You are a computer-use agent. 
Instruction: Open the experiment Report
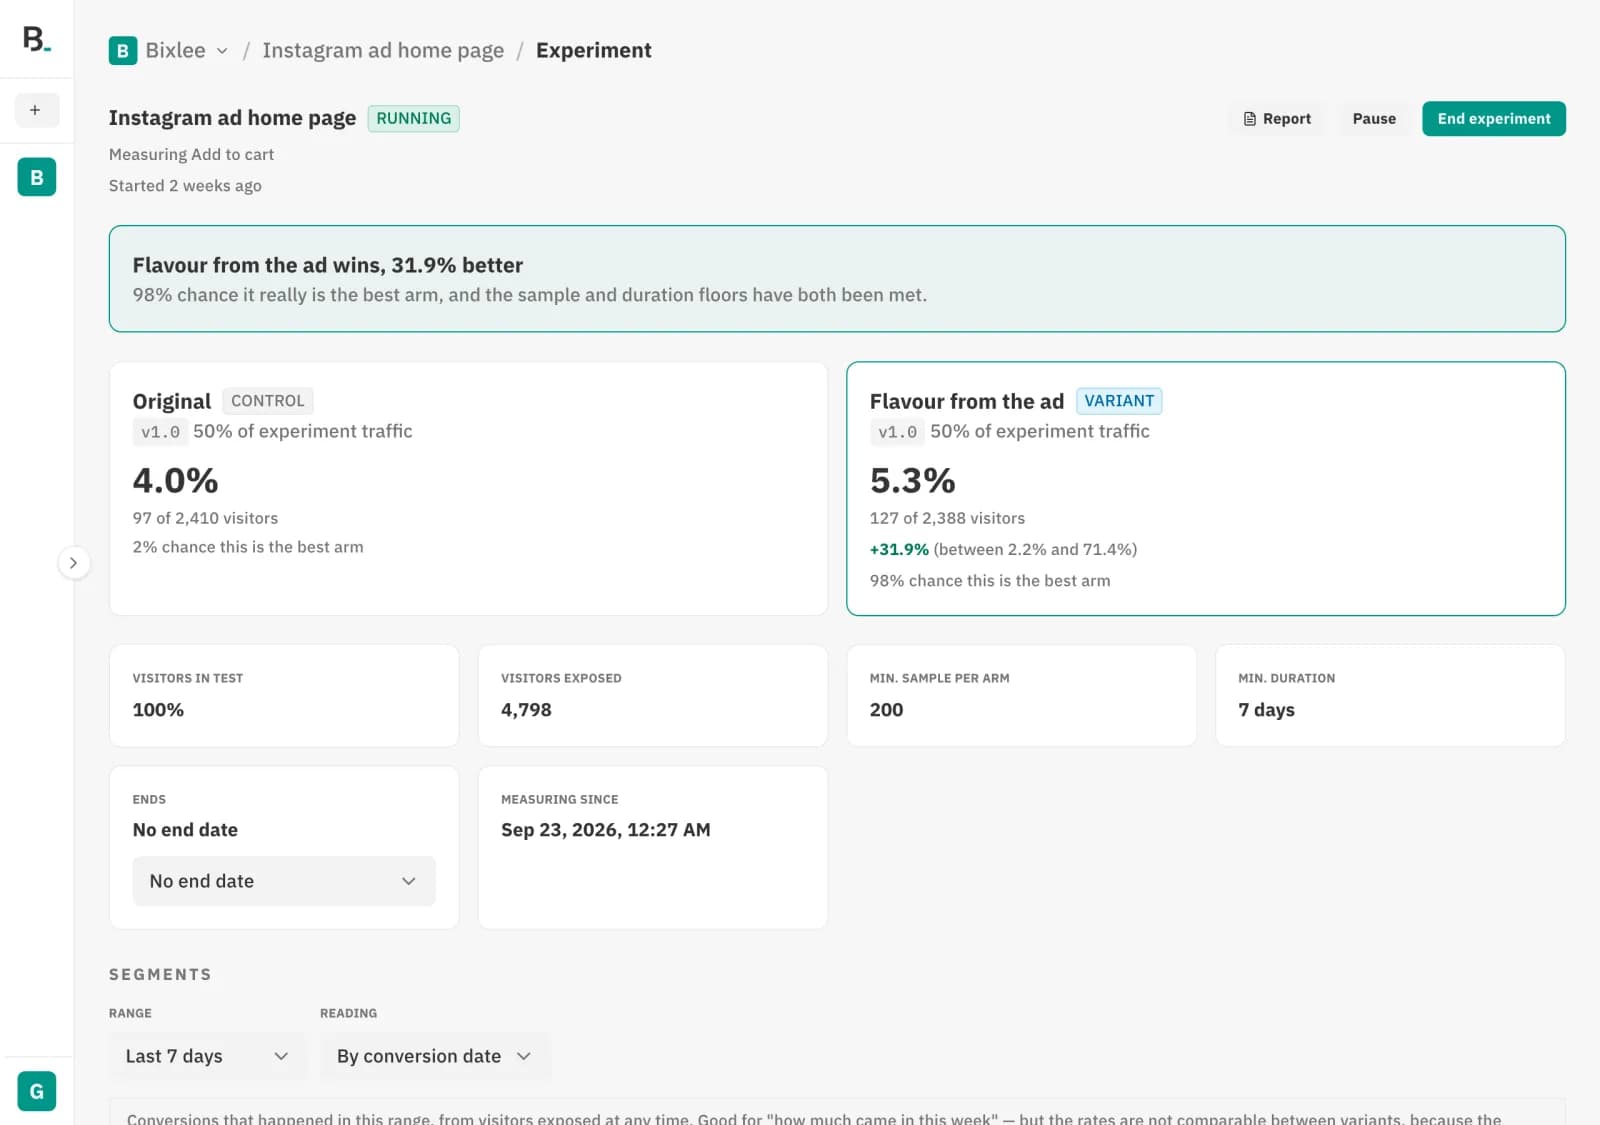tap(1277, 119)
